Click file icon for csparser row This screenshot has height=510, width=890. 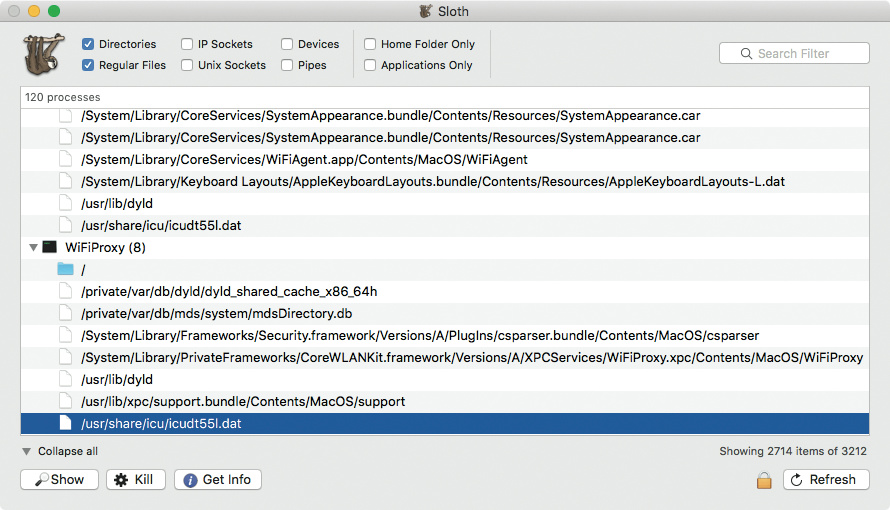[x=66, y=335]
